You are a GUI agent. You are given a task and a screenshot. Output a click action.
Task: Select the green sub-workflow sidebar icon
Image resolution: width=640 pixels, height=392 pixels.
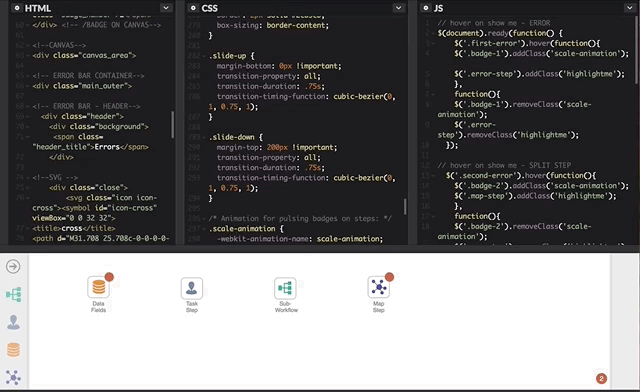(x=13, y=294)
